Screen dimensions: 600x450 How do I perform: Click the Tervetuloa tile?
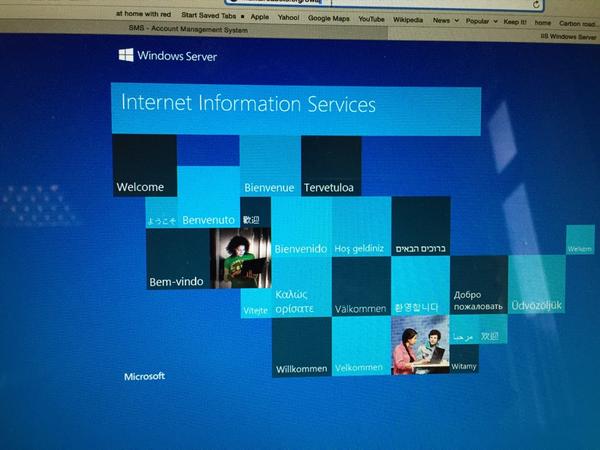tap(331, 166)
